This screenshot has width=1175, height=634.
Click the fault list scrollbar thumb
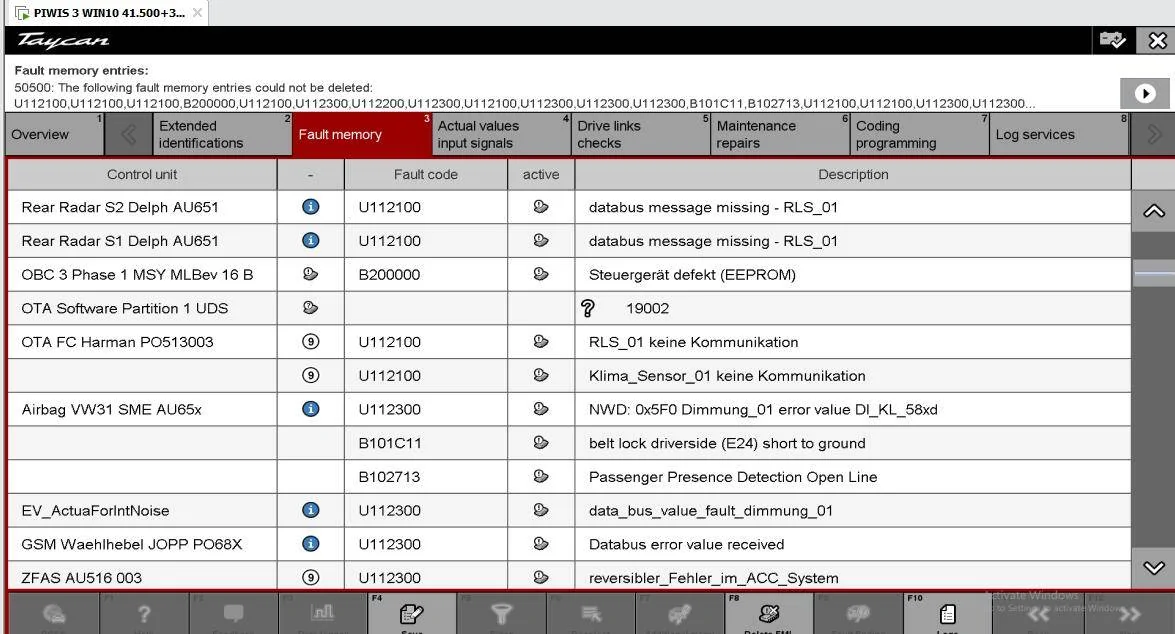(1153, 274)
